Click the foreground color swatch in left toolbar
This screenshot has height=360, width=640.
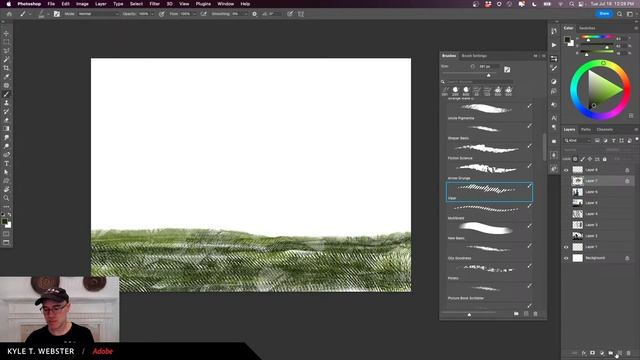tap(4, 221)
